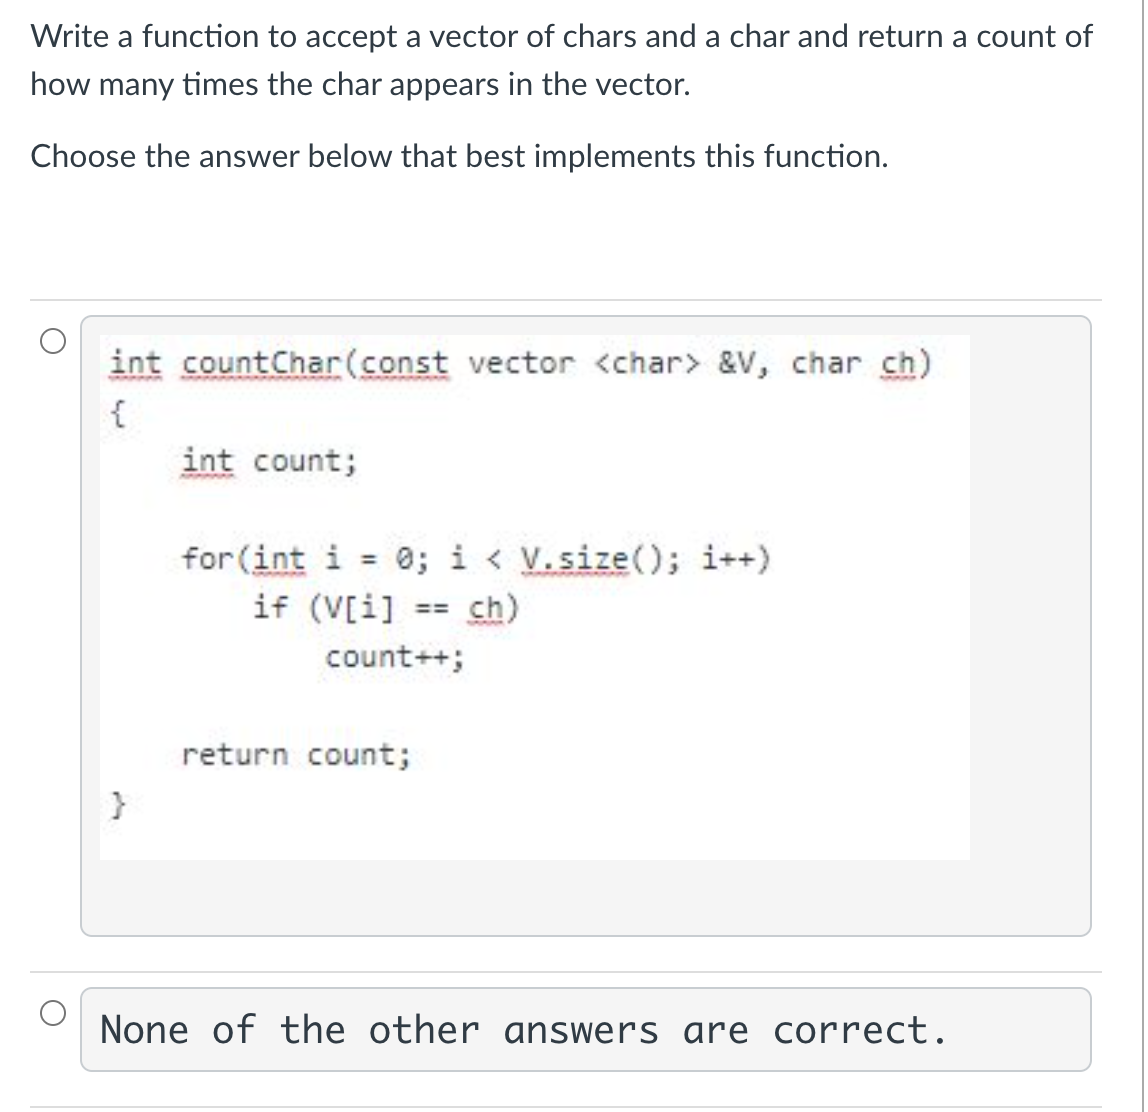
Task: Click the 'return count;' statement
Action: (295, 755)
